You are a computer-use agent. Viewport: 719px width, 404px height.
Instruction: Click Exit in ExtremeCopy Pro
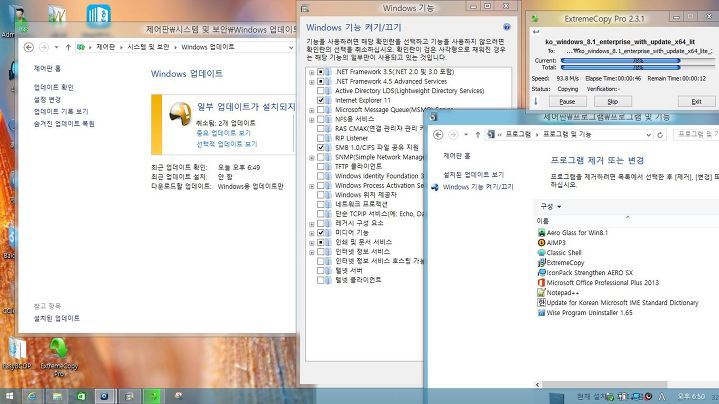(697, 101)
